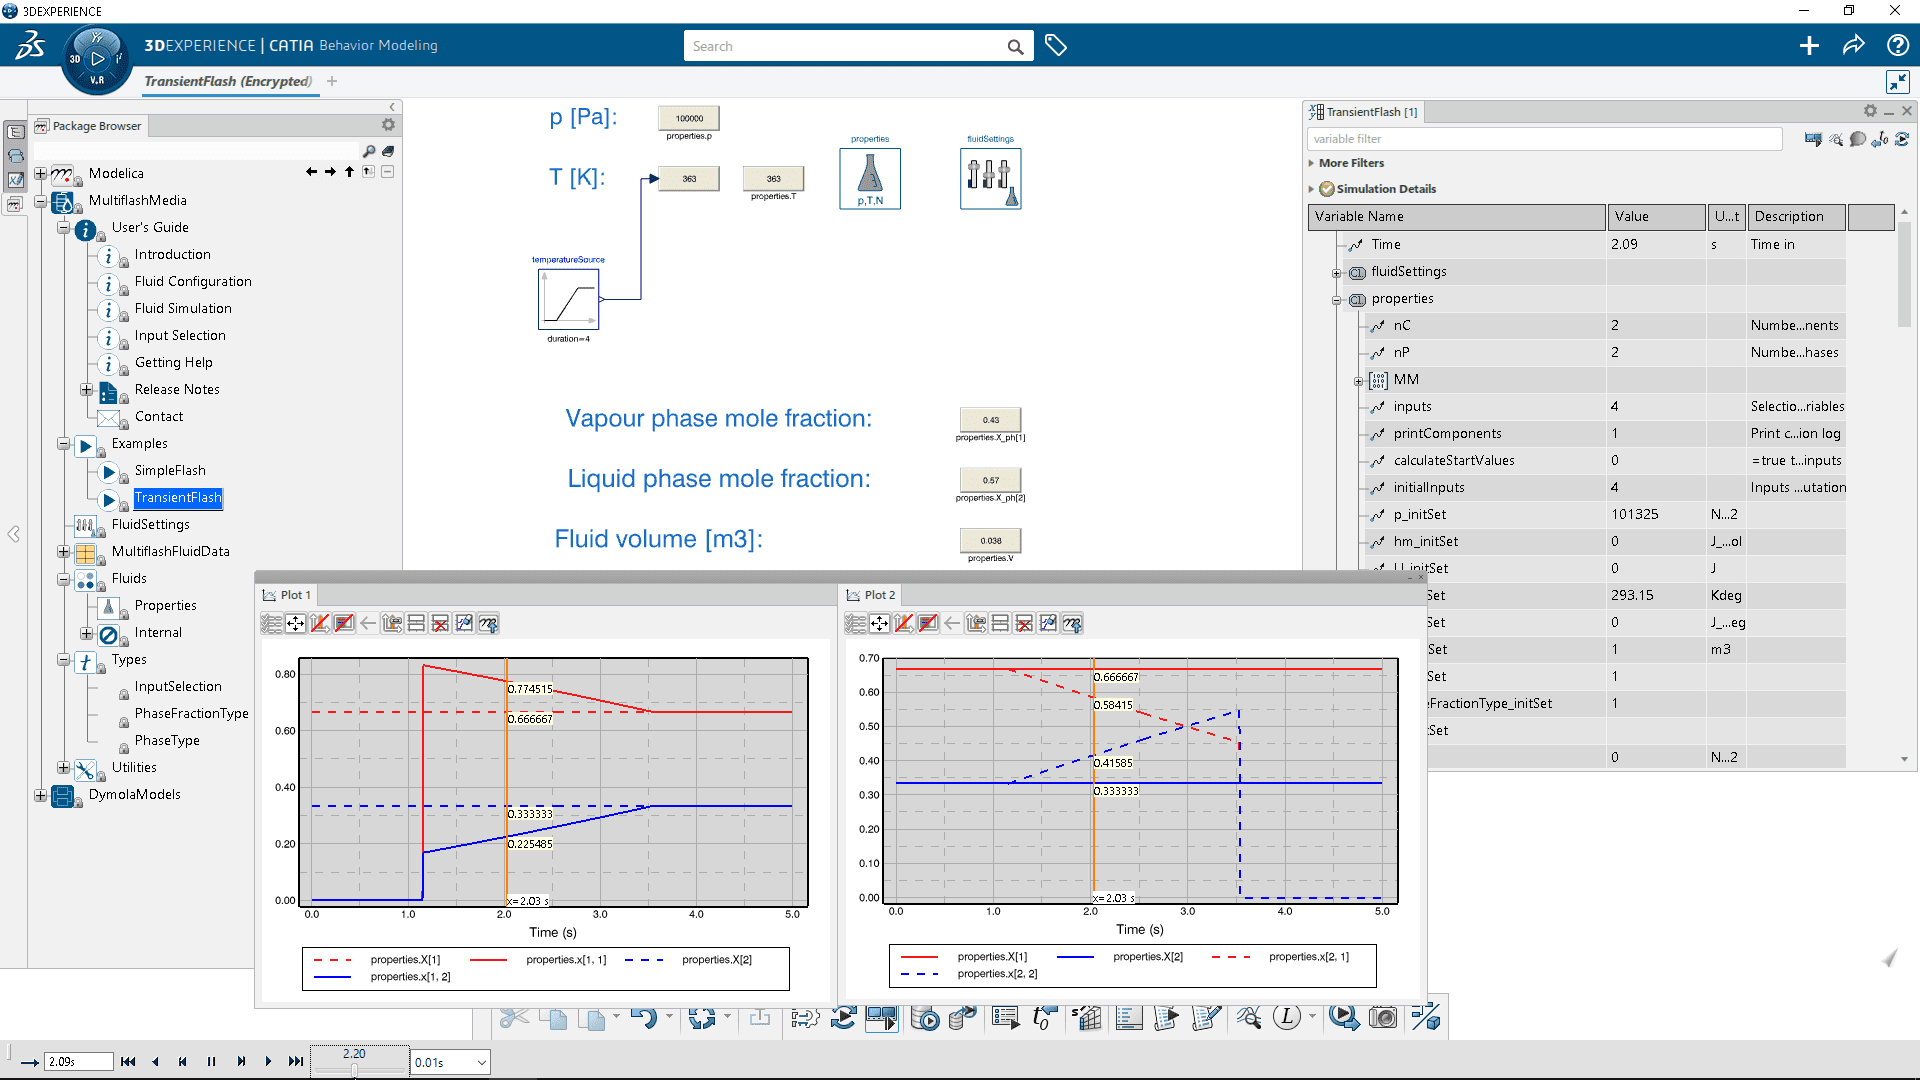Expand the Modelica package tree
1920x1080 pixels.
pyautogui.click(x=40, y=173)
